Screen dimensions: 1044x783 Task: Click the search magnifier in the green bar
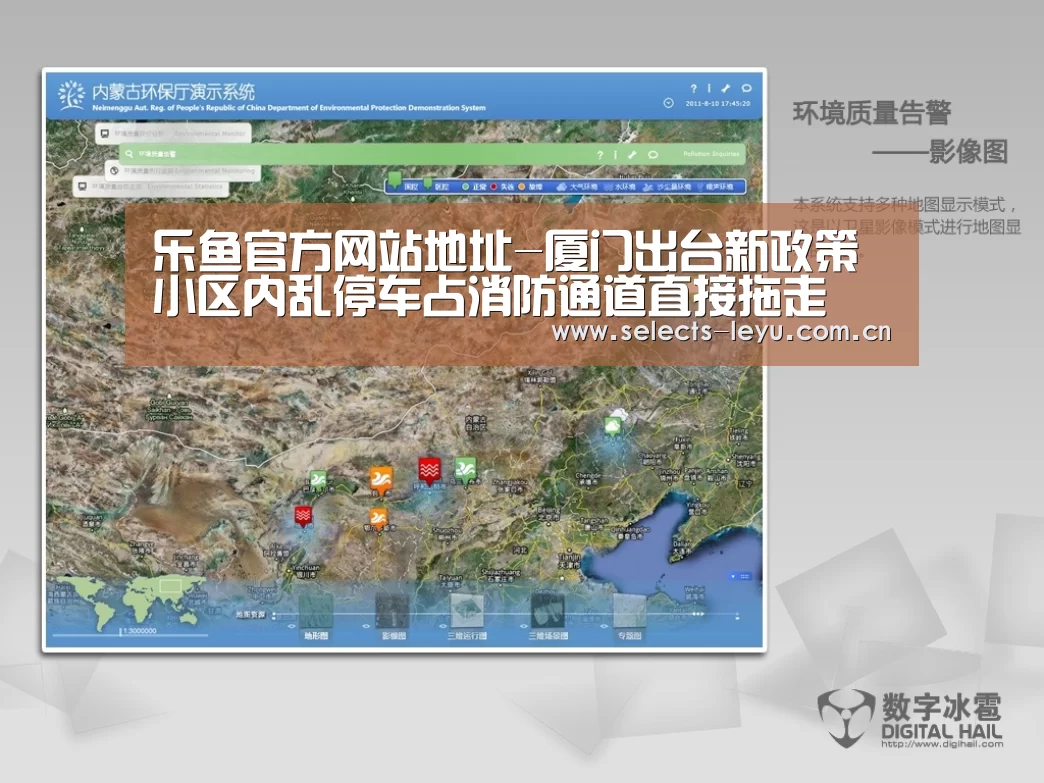click(x=129, y=154)
